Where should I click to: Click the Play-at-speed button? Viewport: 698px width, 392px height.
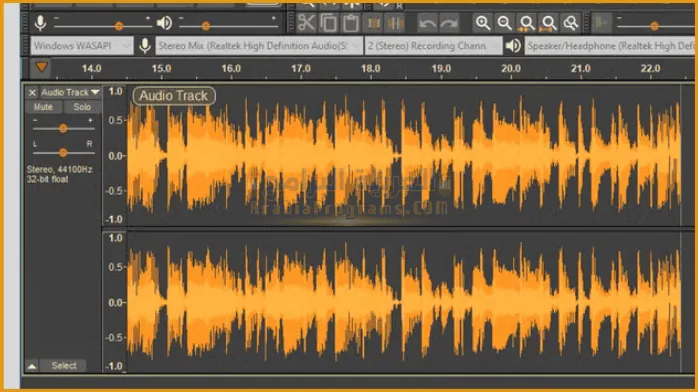tap(602, 23)
